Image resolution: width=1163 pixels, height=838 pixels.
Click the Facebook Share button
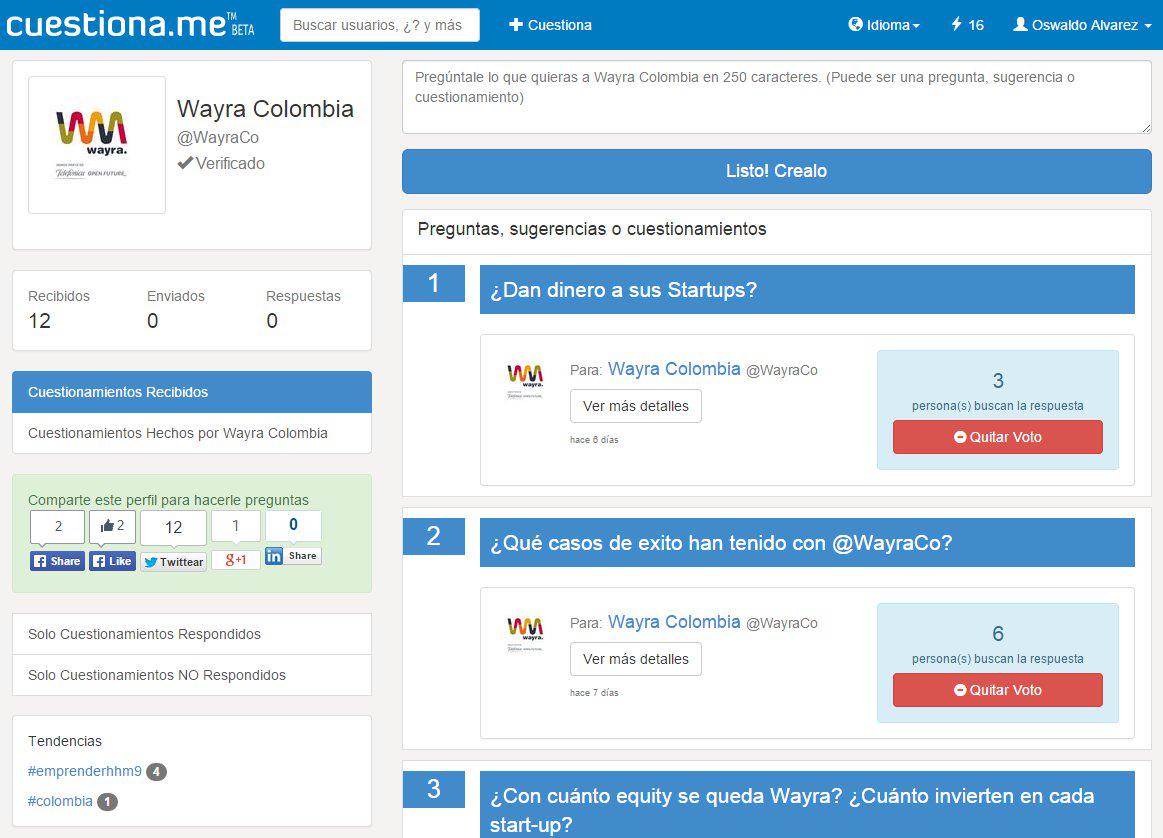pyautogui.click(x=57, y=561)
